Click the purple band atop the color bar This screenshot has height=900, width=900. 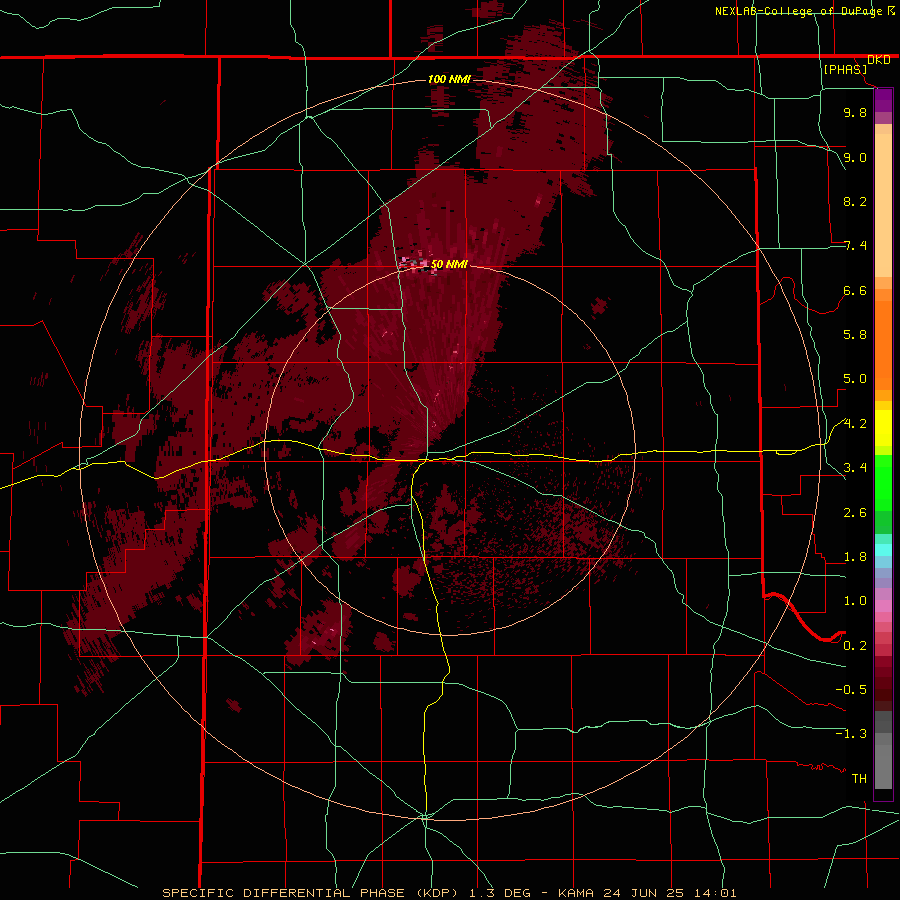click(883, 100)
